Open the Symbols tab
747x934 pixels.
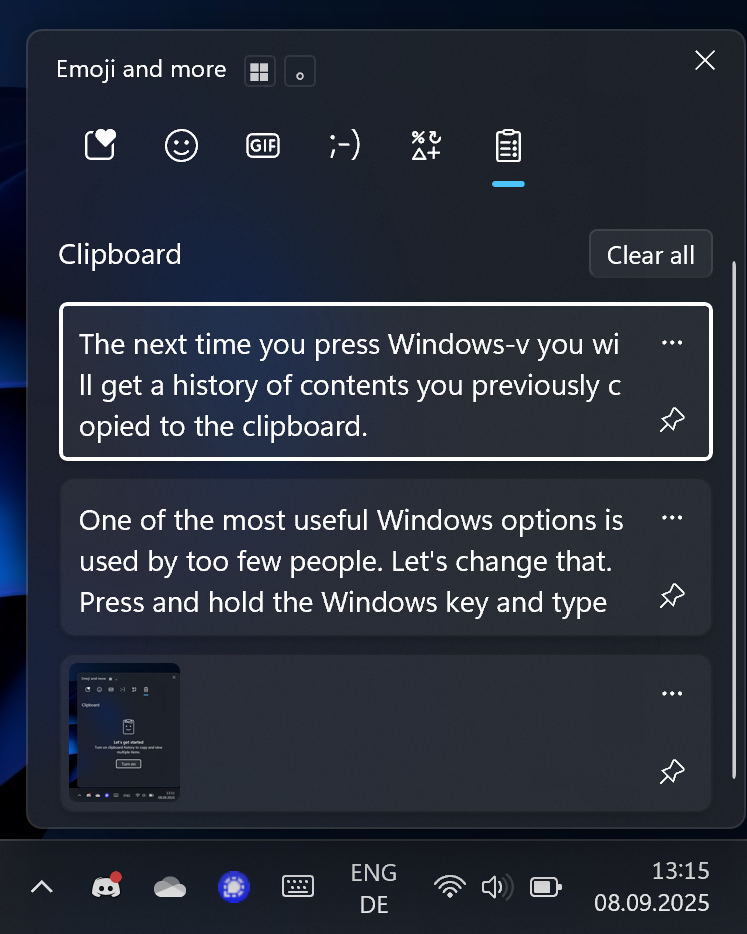pyautogui.click(x=426, y=145)
